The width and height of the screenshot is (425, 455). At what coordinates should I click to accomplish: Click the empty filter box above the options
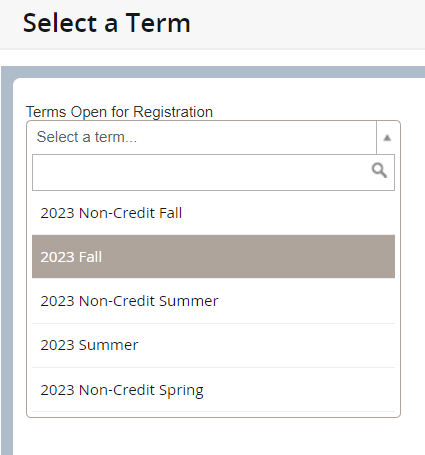pos(213,172)
